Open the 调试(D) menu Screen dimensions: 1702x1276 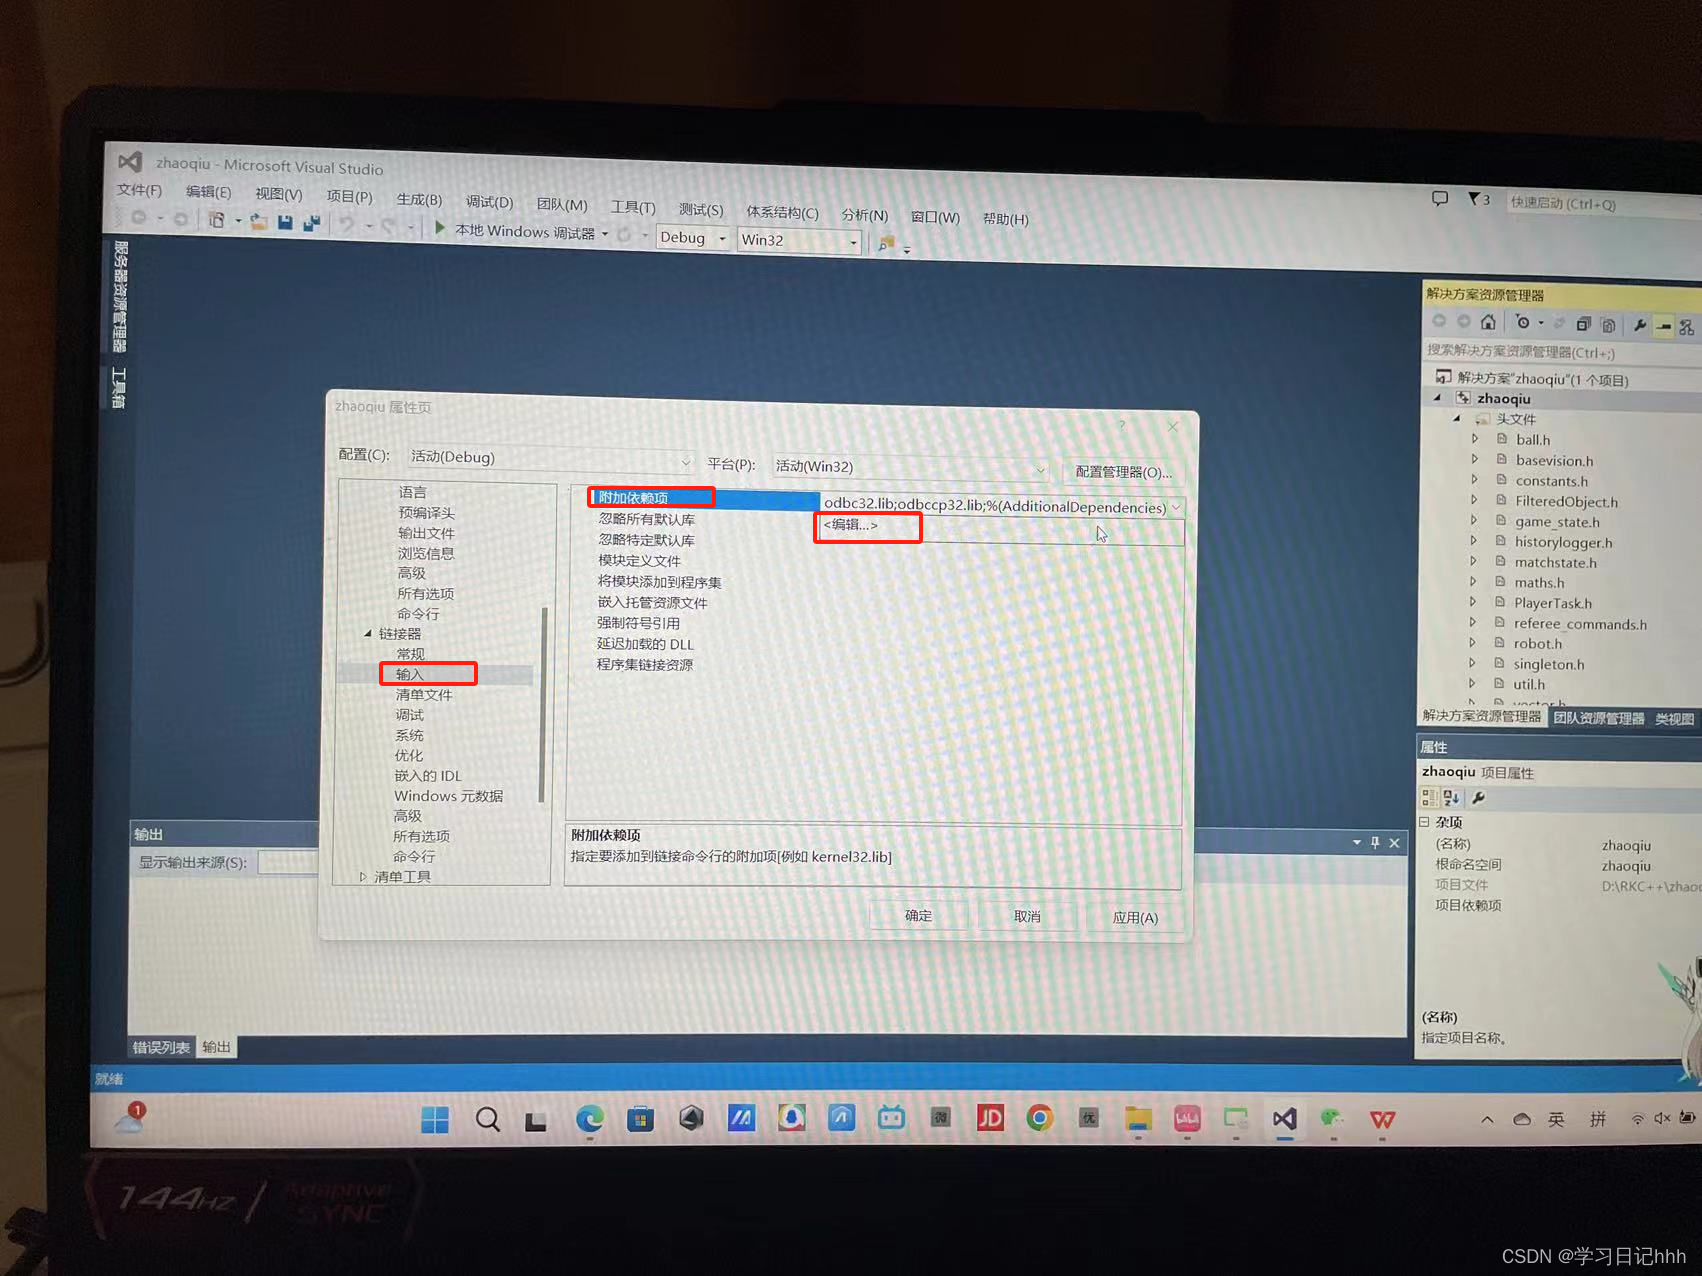point(489,202)
